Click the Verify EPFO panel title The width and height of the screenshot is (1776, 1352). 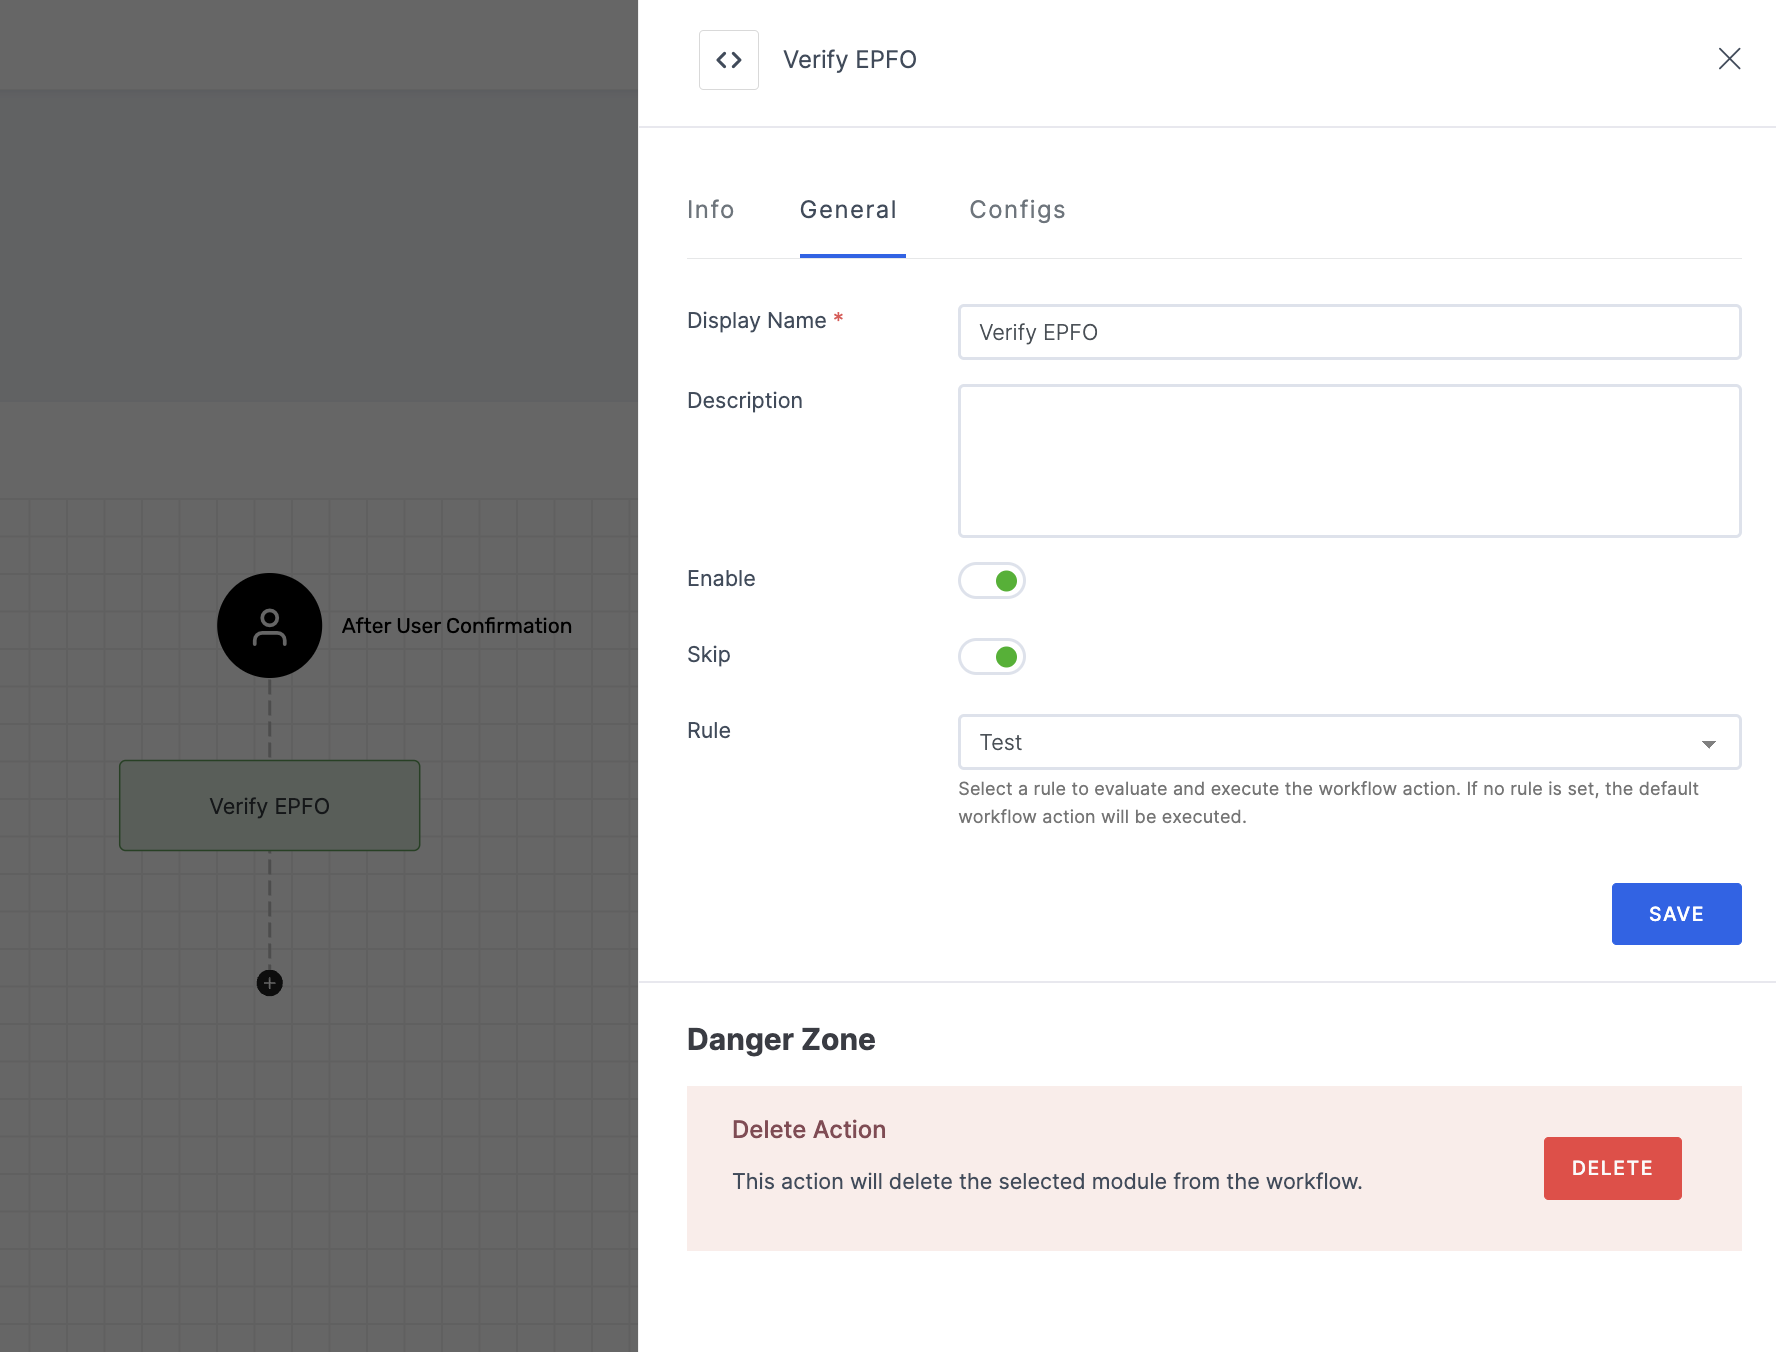tap(850, 60)
